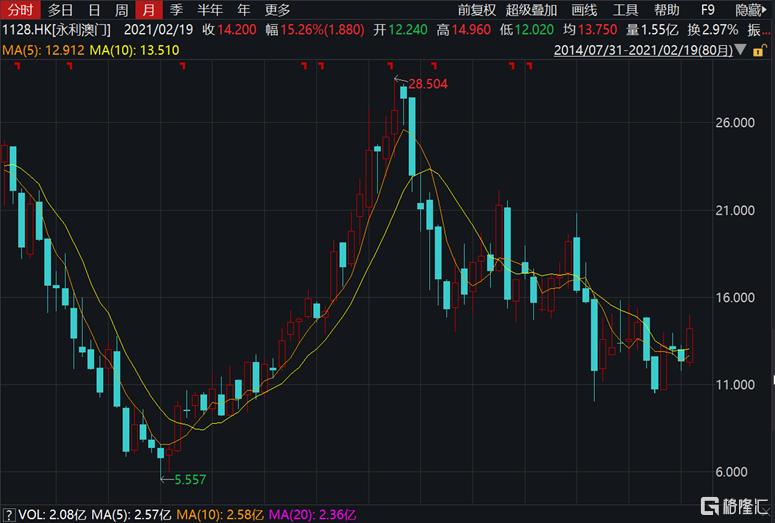Image resolution: width=775 pixels, height=523 pixels.
Task: Open the 帮助 help menu
Action: tap(666, 10)
